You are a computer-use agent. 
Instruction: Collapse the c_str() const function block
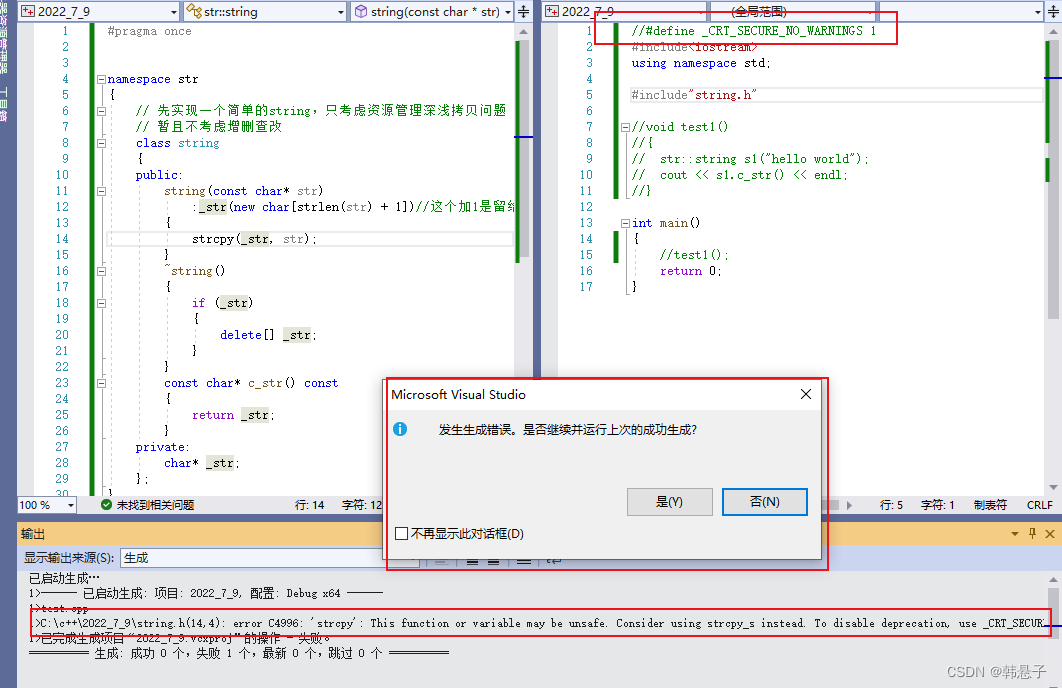point(102,383)
